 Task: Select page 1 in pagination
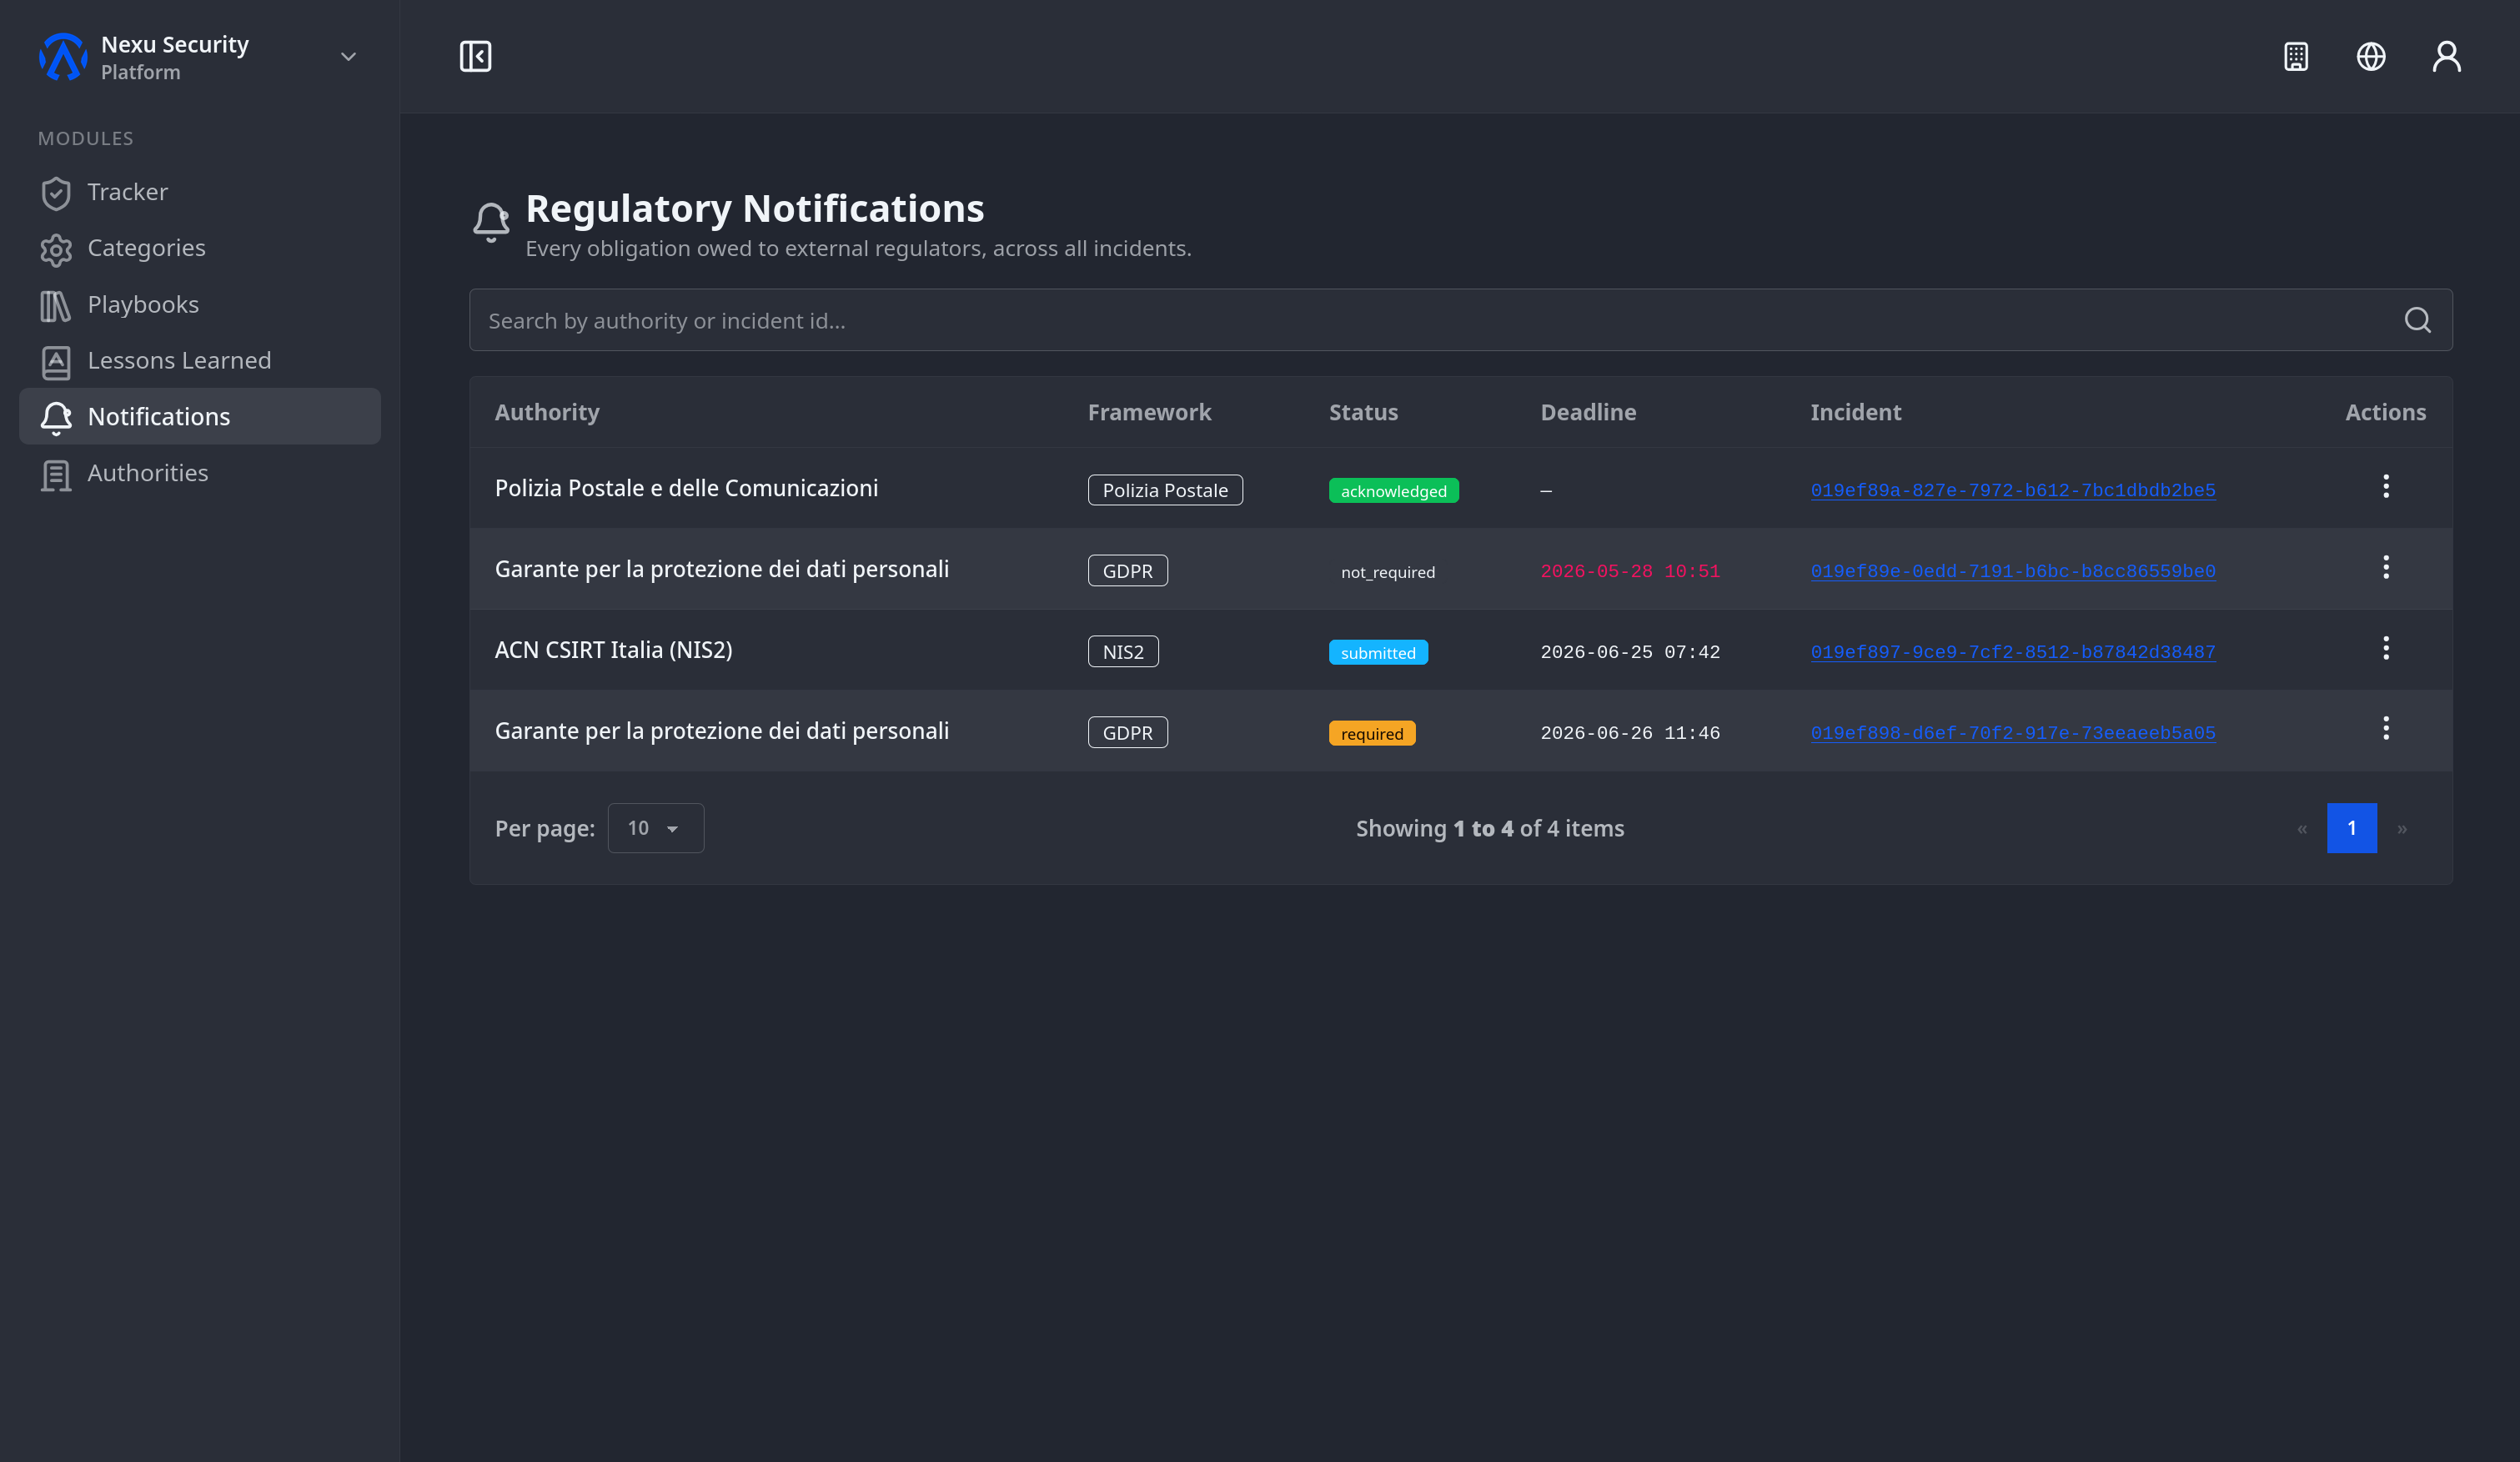click(2351, 828)
